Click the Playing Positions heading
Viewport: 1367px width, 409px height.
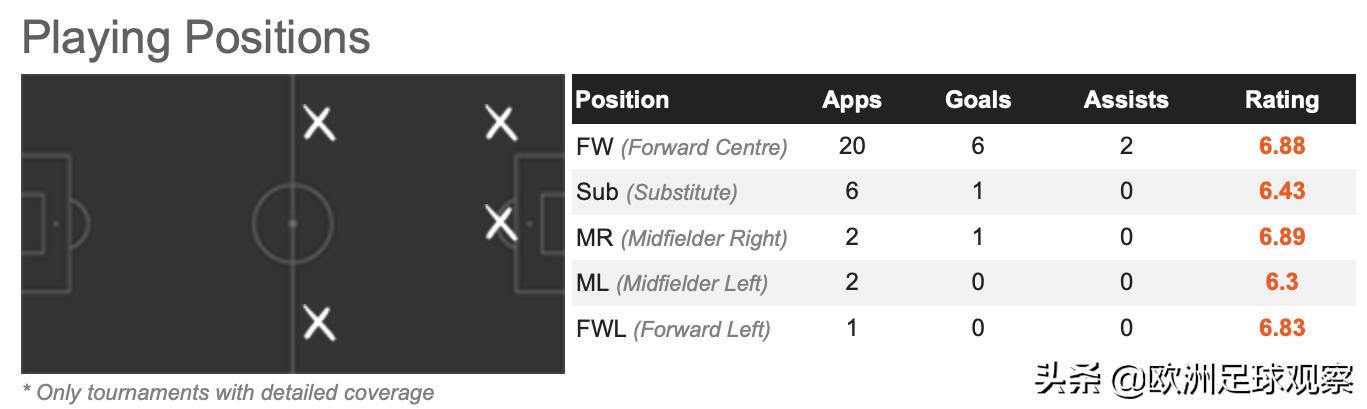[196, 38]
